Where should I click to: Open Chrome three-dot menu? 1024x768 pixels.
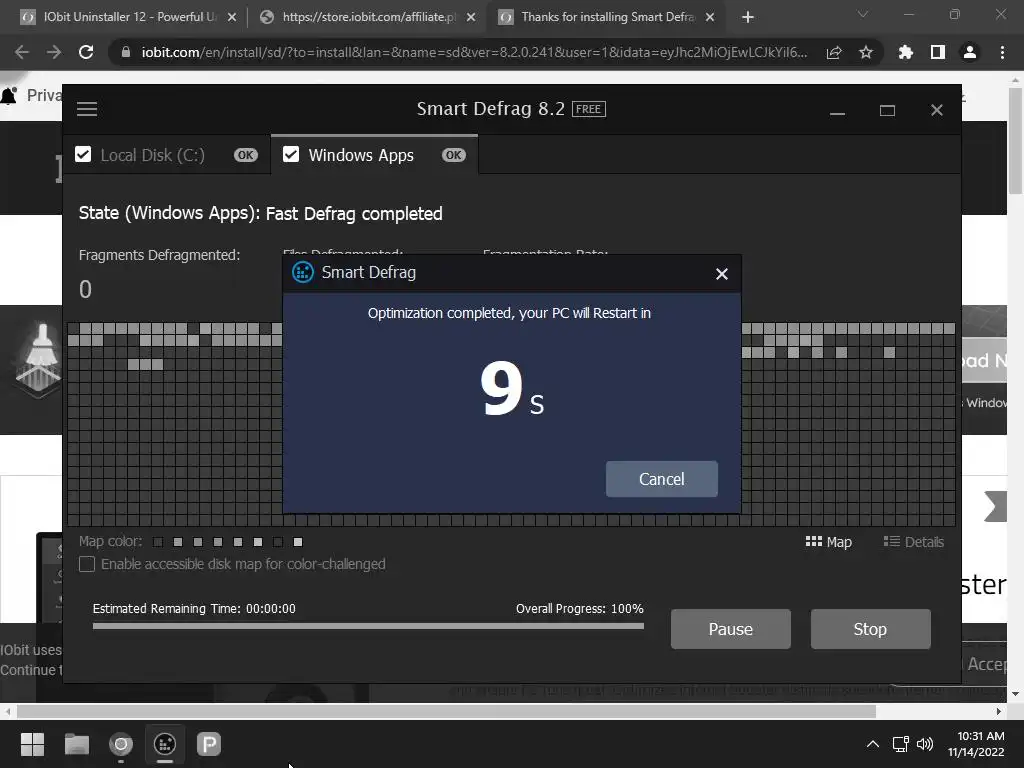coord(1002,52)
